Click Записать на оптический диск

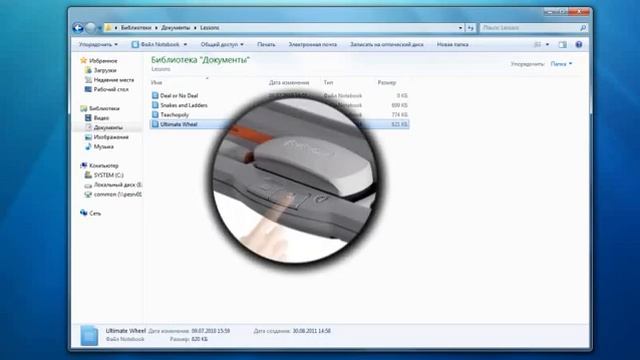click(387, 44)
